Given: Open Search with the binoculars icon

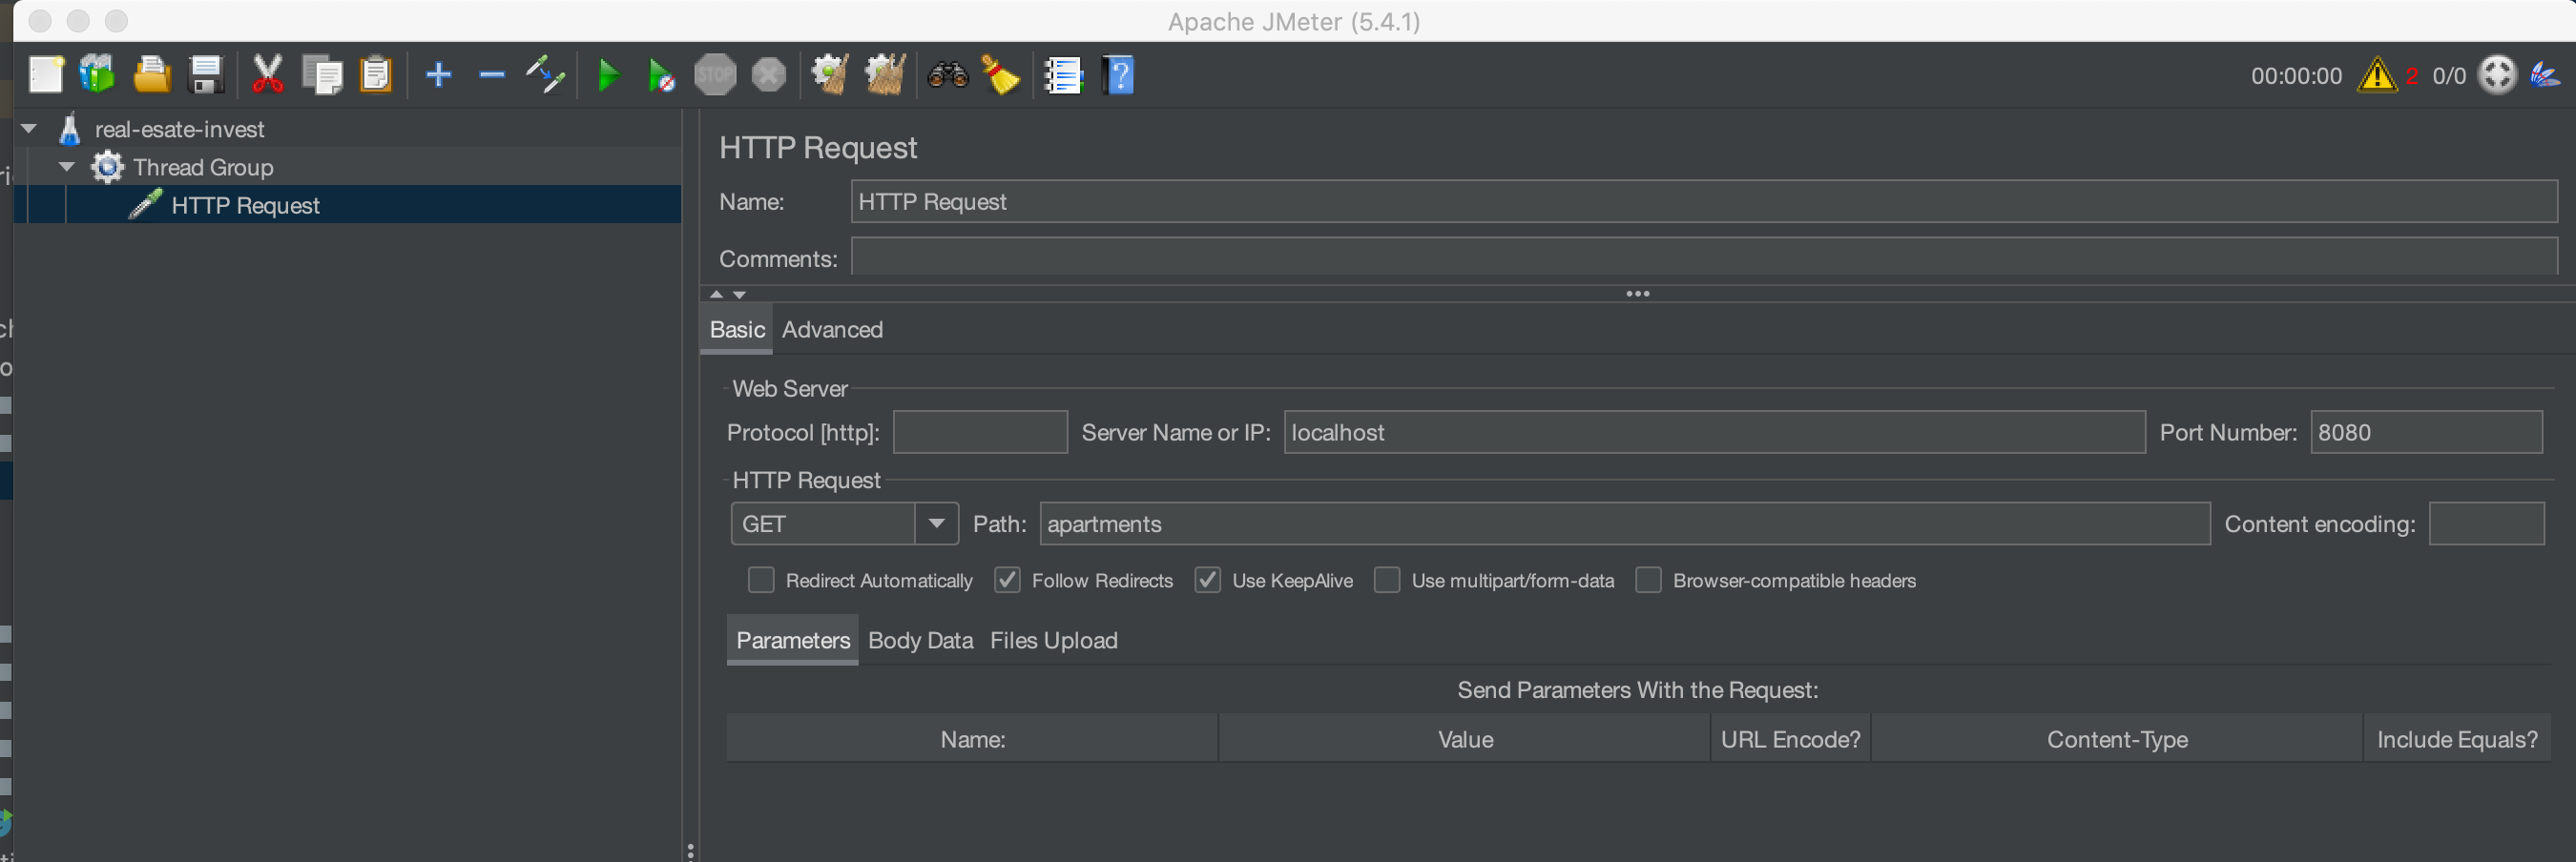Looking at the screenshot, I should click(947, 75).
